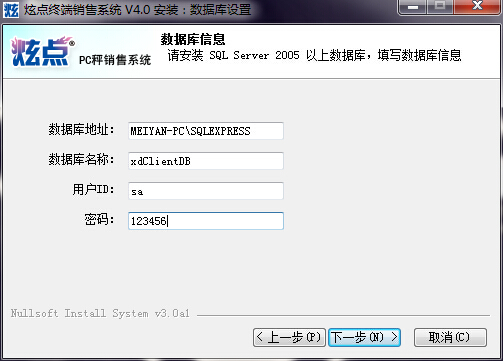Close the installer window

pos(477,6)
